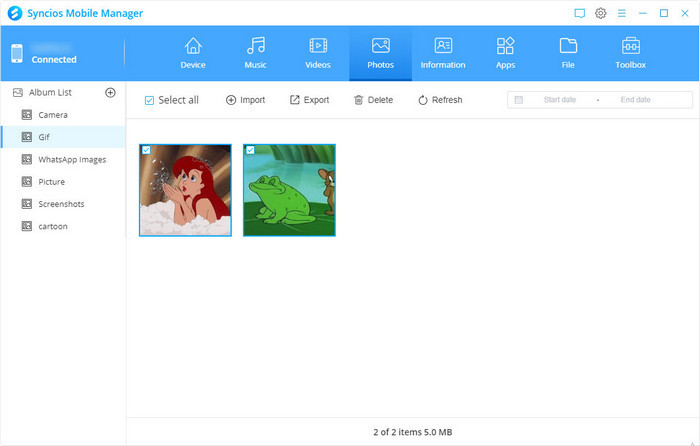Click the End date field

coord(635,100)
